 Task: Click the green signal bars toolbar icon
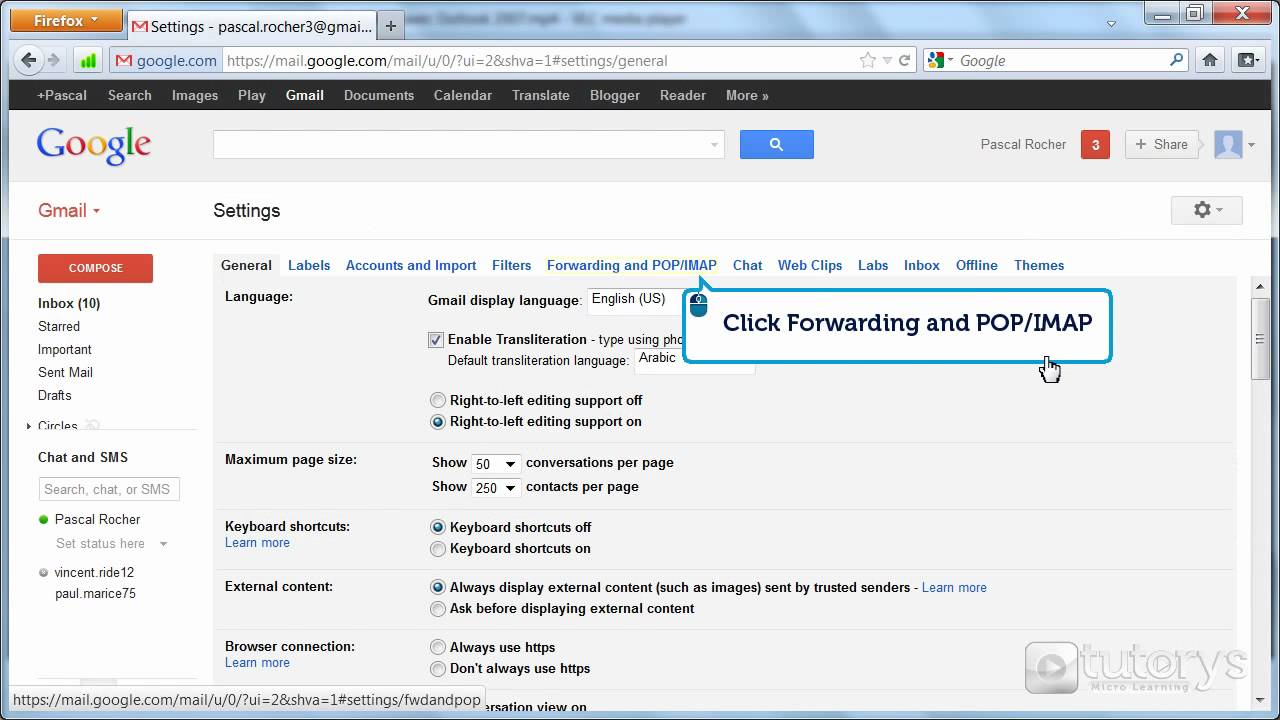[x=88, y=60]
